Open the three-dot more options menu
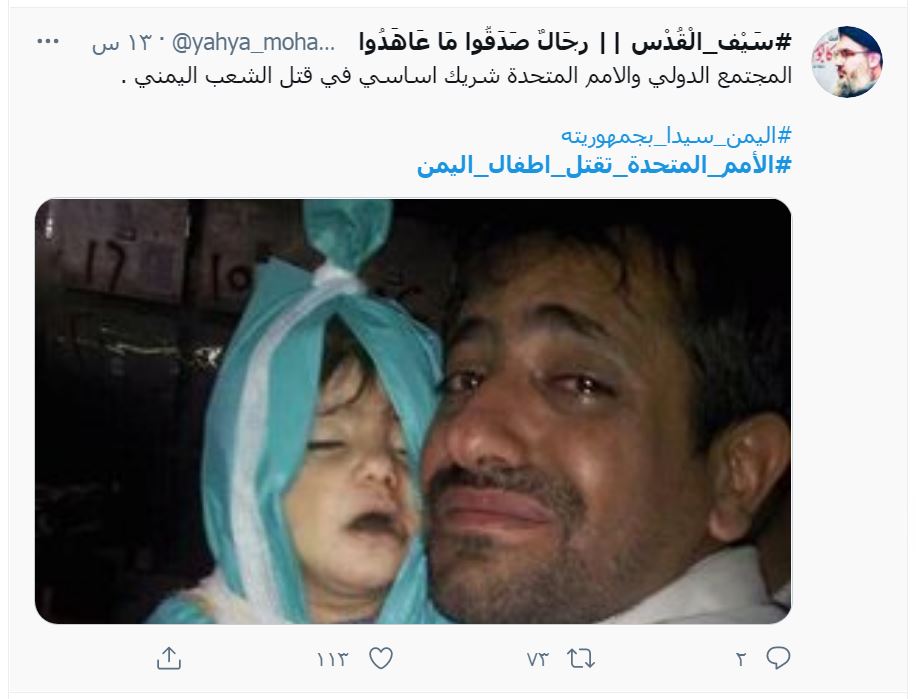916x699 pixels. pyautogui.click(x=48, y=41)
